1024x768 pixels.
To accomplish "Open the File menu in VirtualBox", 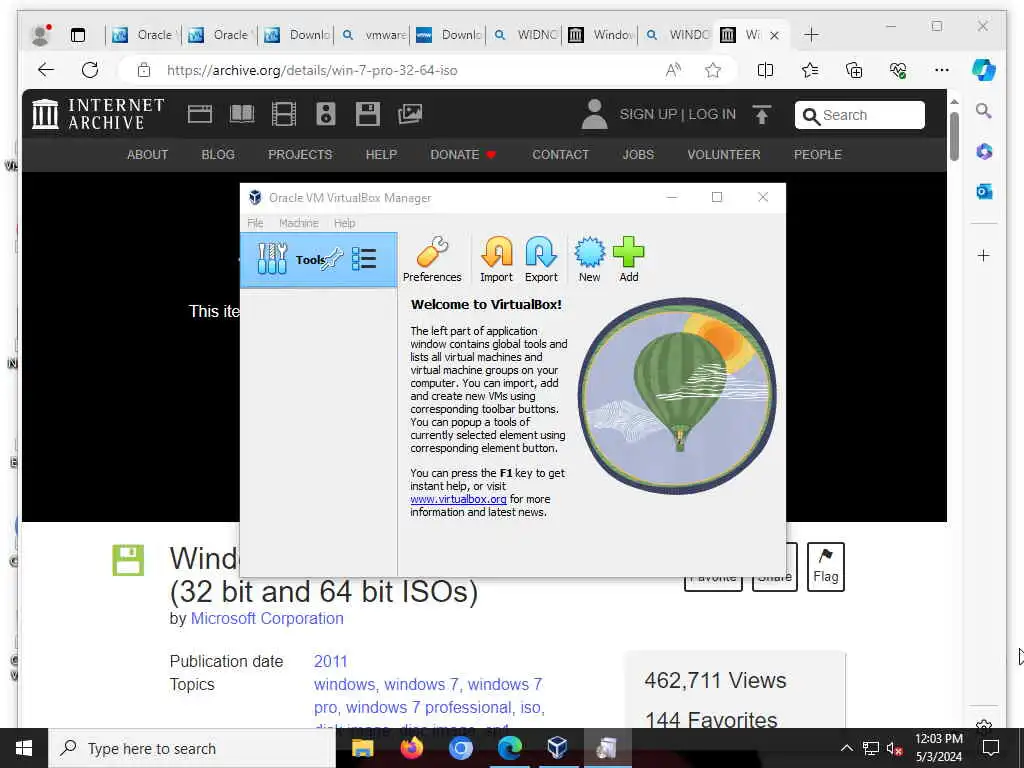I will pos(255,223).
